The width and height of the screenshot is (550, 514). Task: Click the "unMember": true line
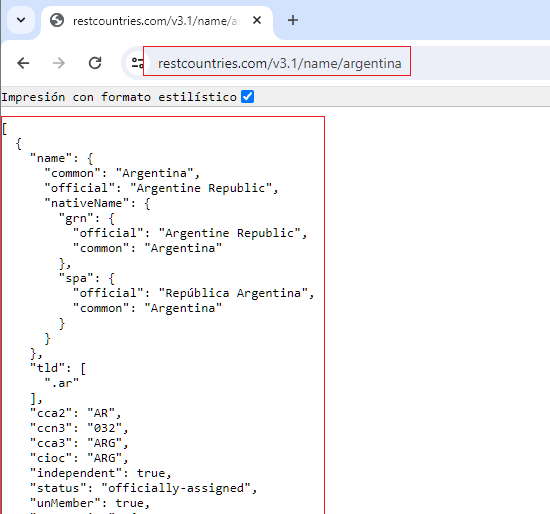[90, 503]
